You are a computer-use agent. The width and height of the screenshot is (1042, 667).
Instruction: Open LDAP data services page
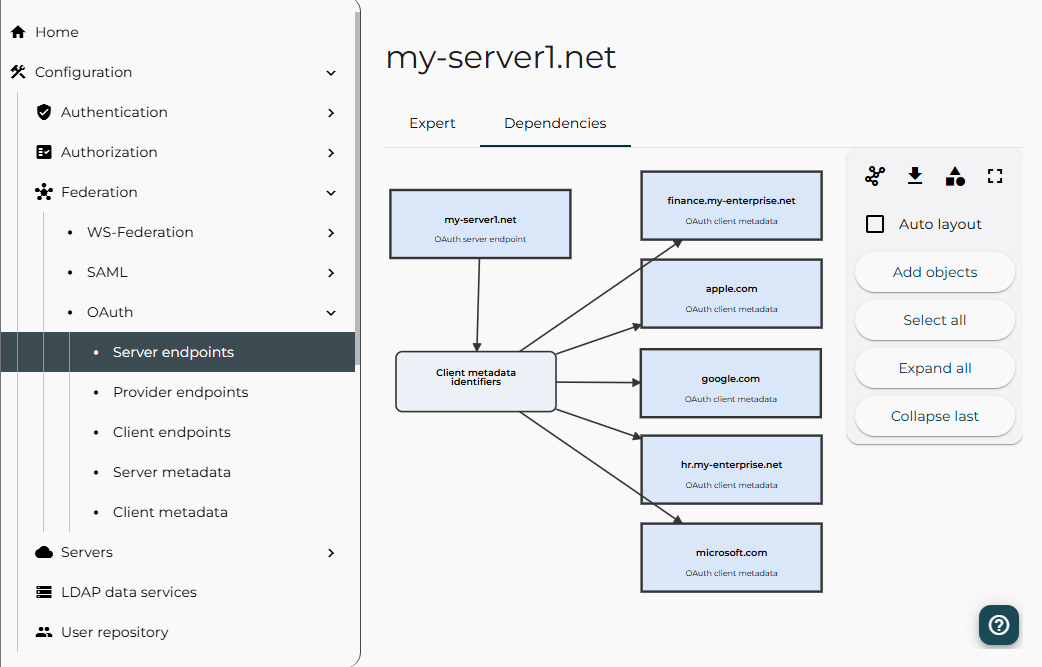click(129, 592)
